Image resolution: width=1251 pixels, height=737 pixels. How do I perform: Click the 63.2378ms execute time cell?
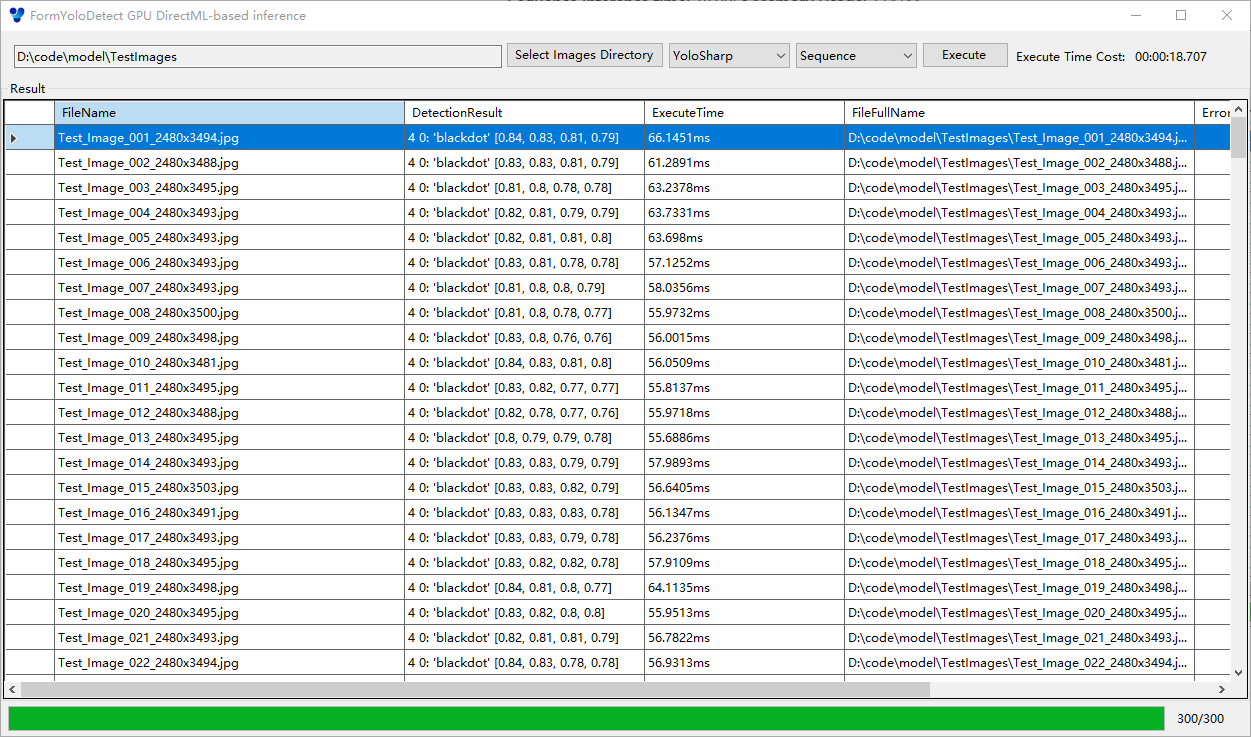pyautogui.click(x=744, y=188)
